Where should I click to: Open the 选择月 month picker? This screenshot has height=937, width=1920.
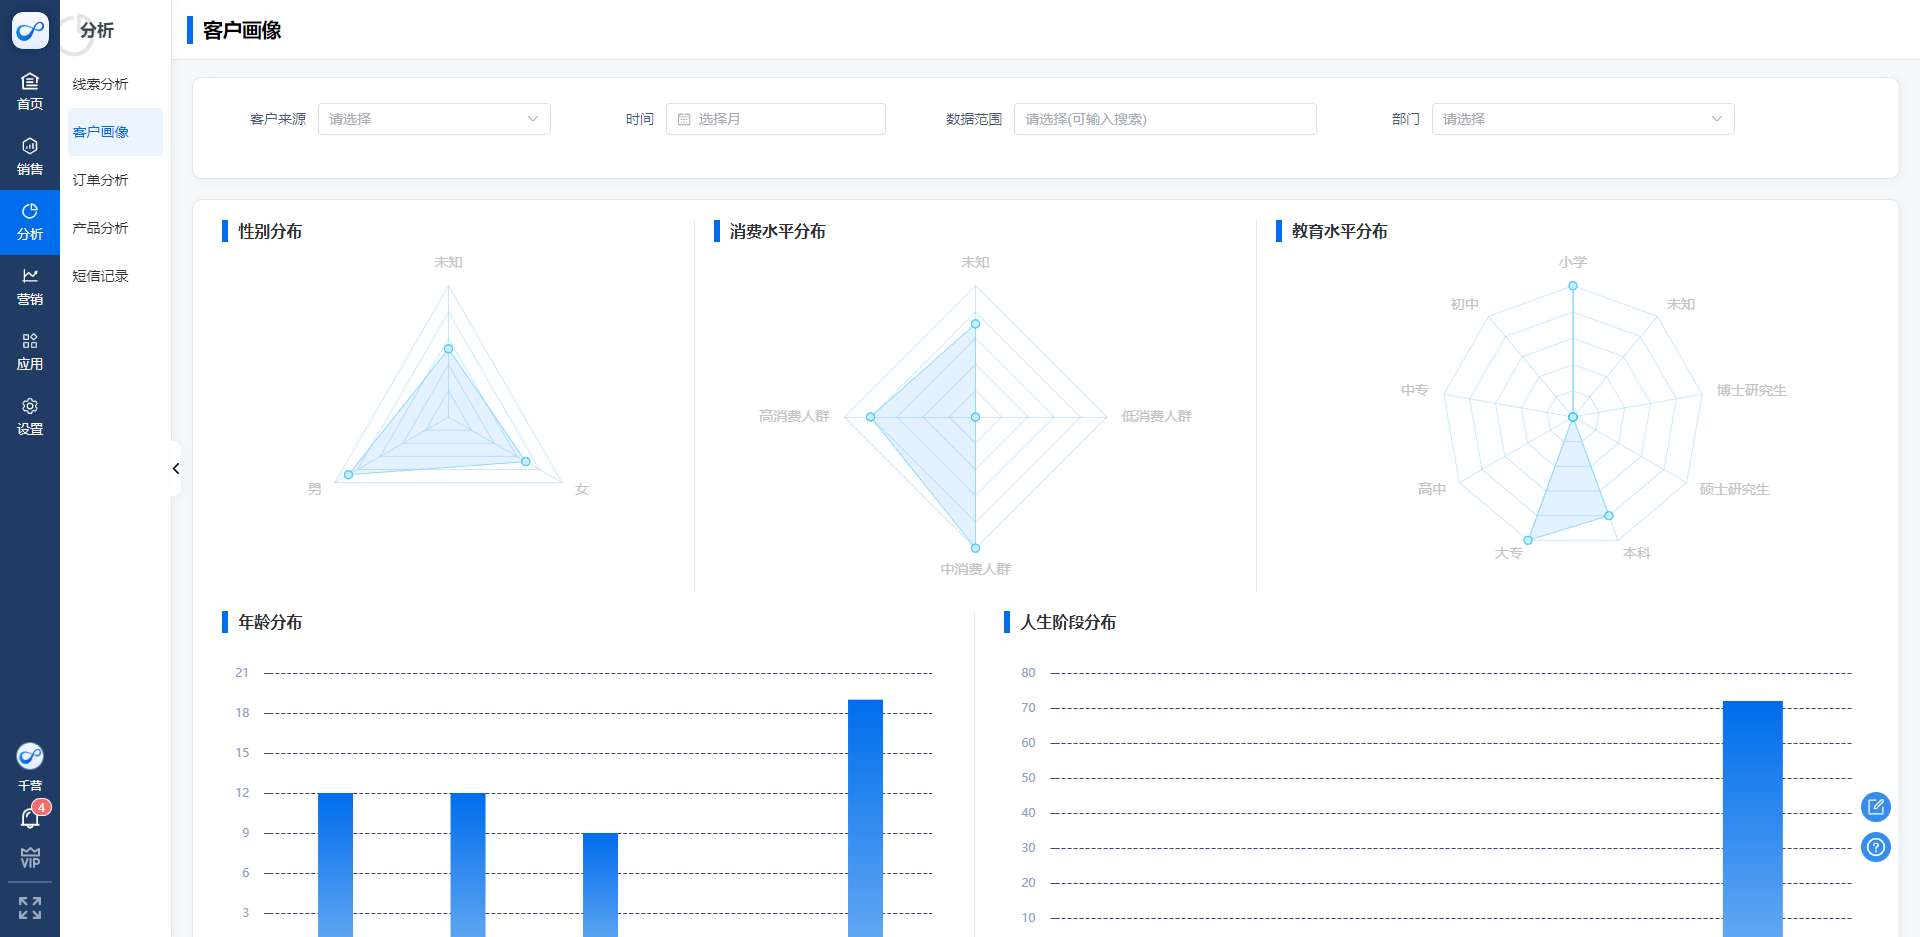tap(775, 119)
